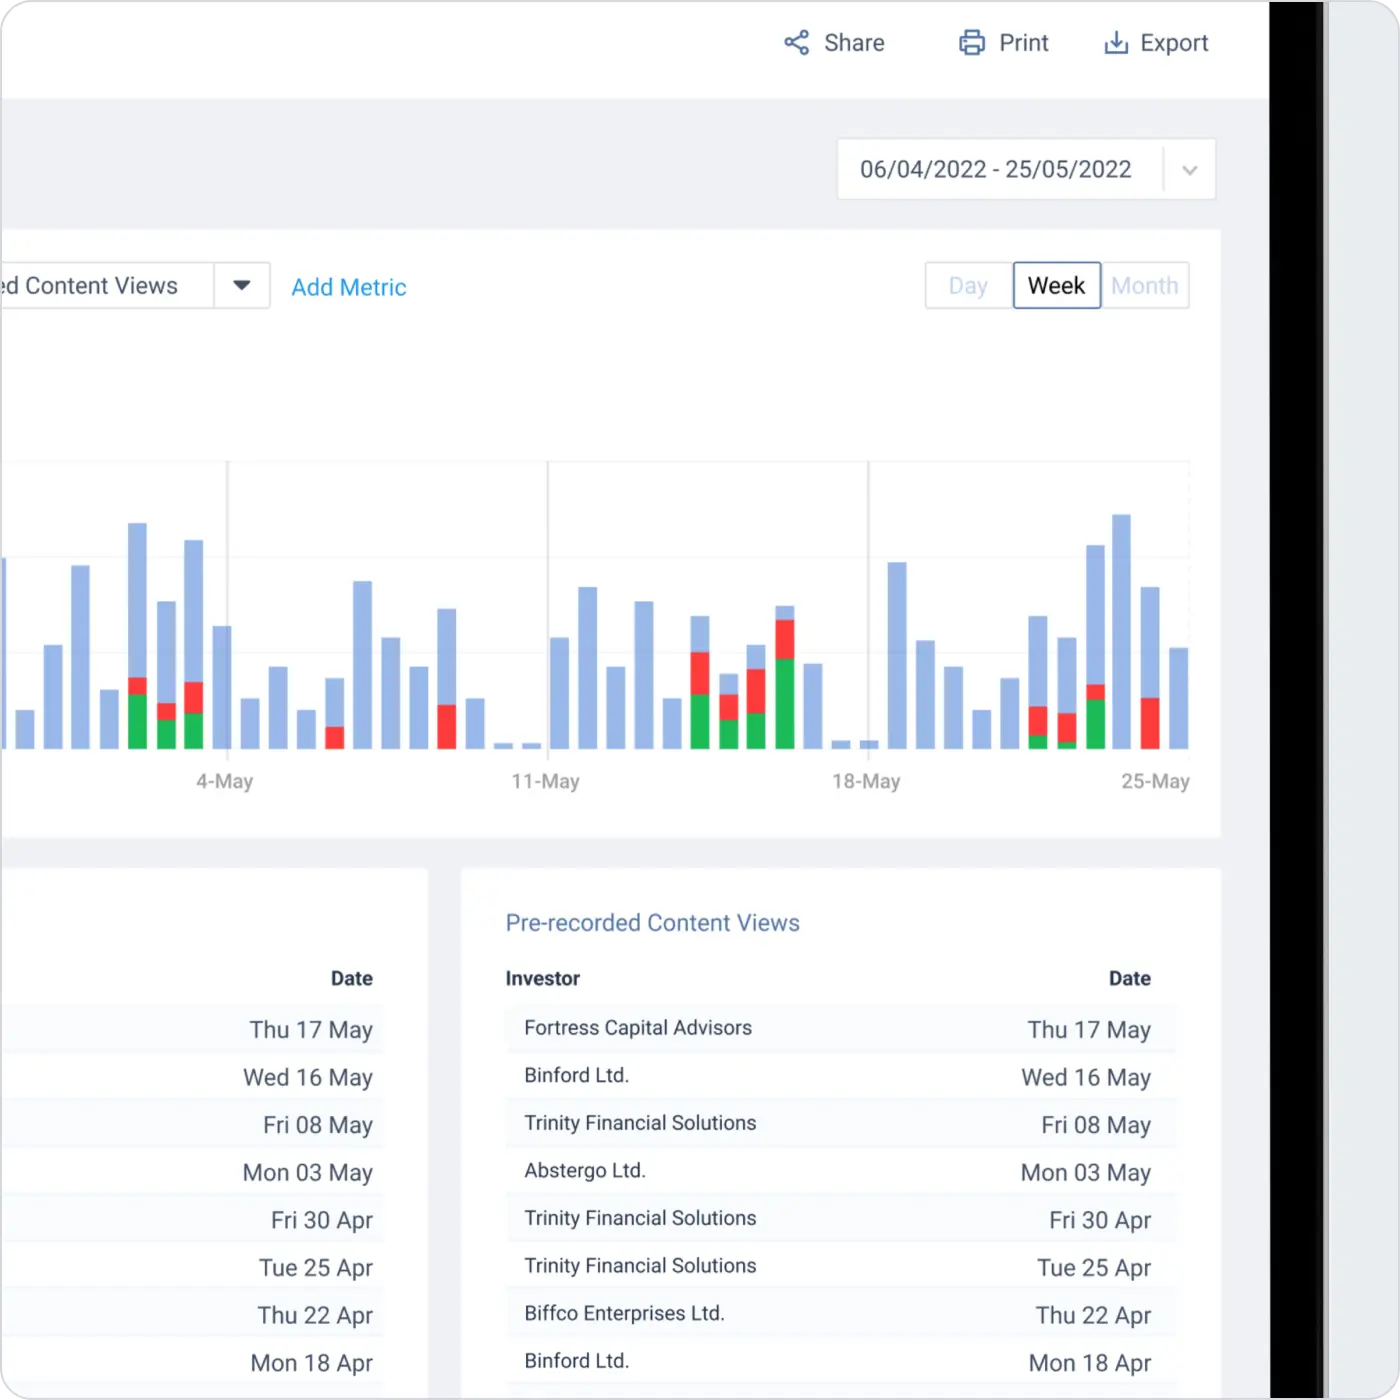Click the Print printer icon
Screen dimensions: 1400x1400
click(x=971, y=43)
